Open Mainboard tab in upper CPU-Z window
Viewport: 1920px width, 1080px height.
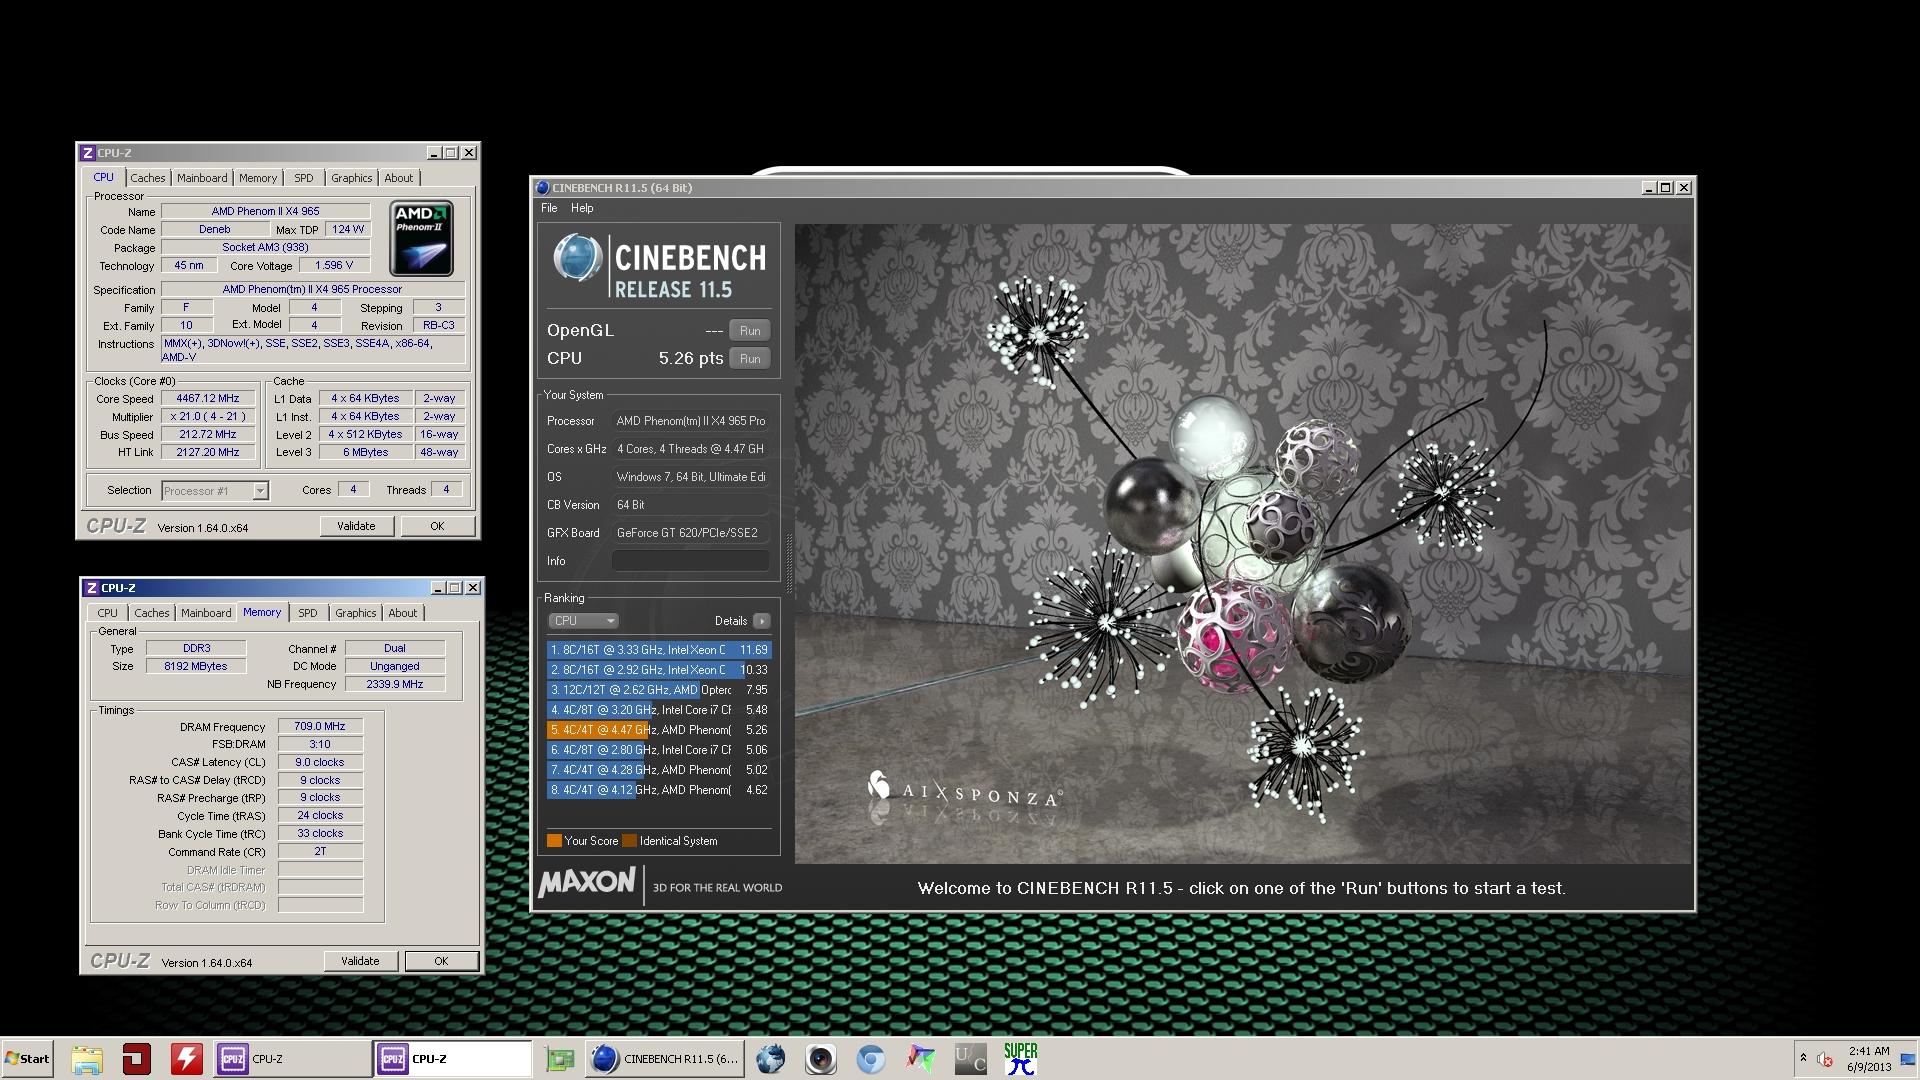pos(202,178)
